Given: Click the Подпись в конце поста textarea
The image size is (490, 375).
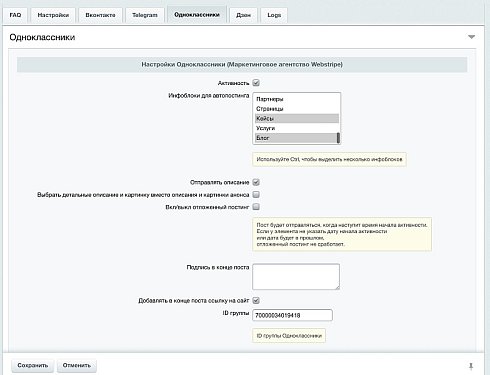Looking at the screenshot, I should [296, 277].
